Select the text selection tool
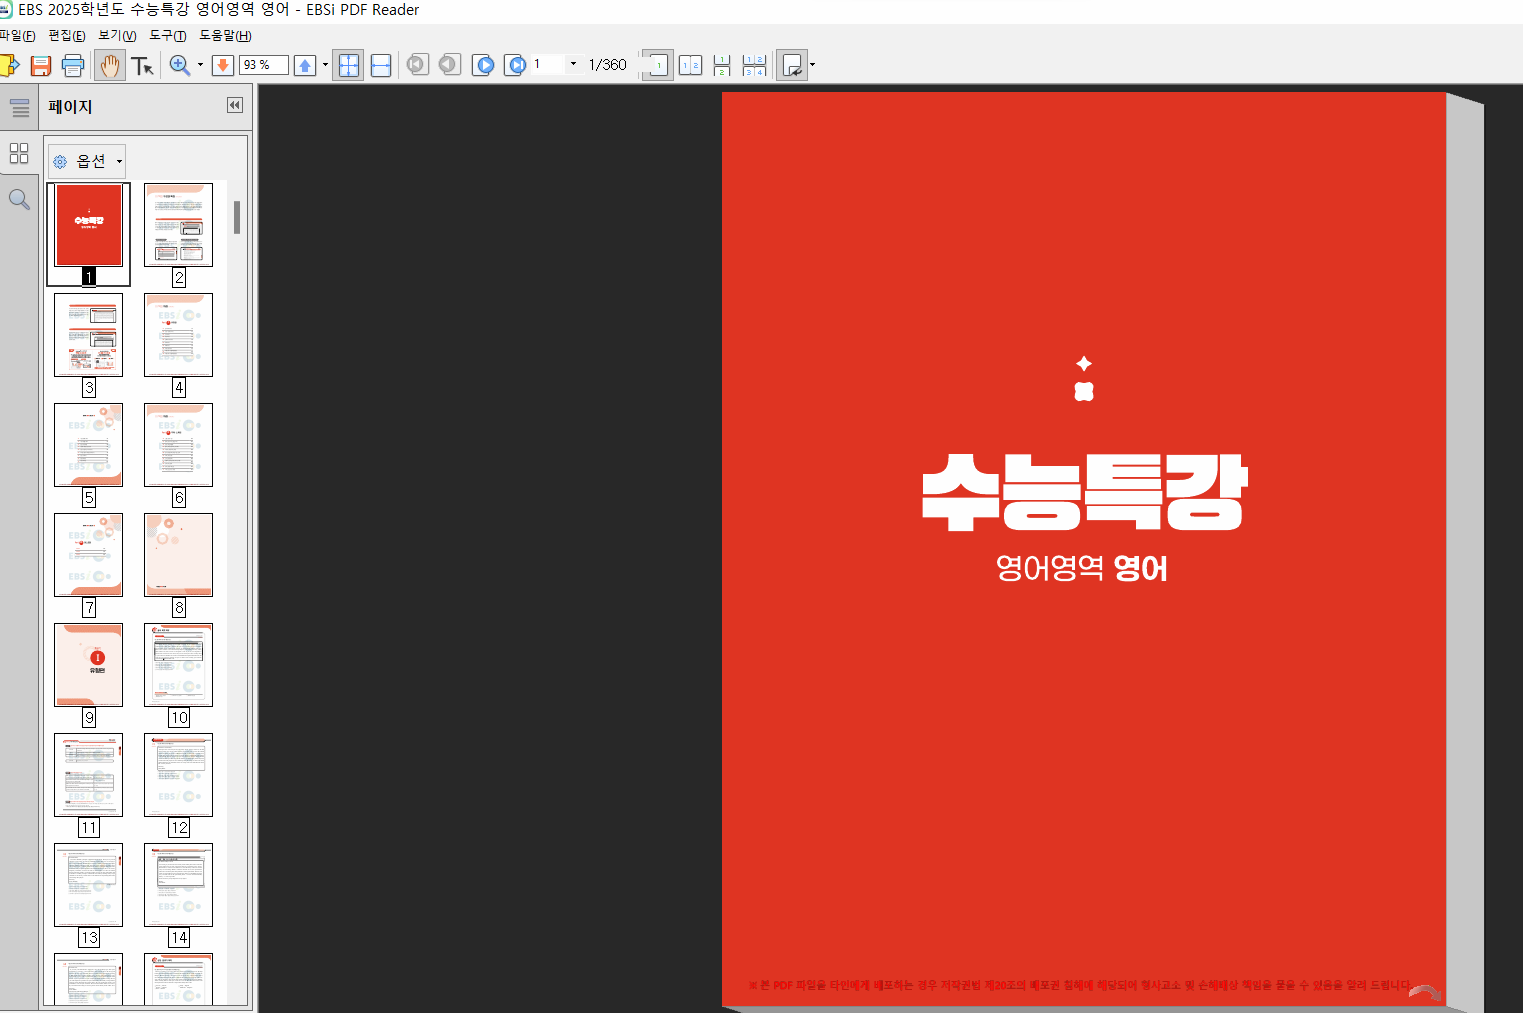1523x1013 pixels. (143, 66)
